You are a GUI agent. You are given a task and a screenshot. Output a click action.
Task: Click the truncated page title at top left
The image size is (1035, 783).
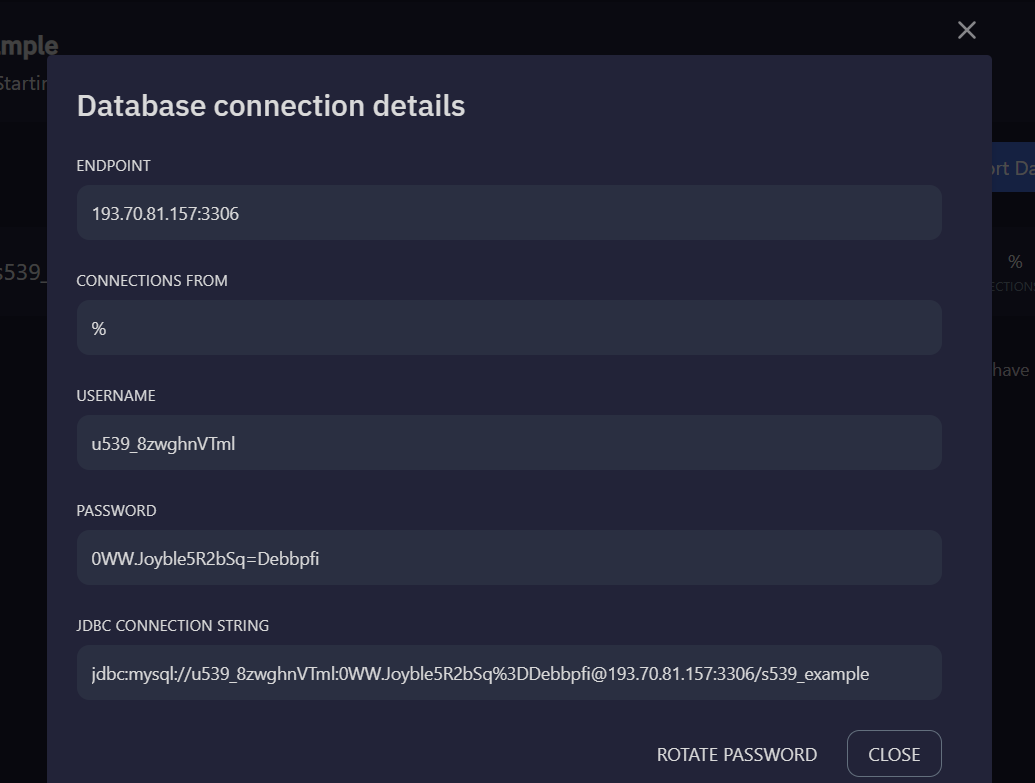[28, 46]
